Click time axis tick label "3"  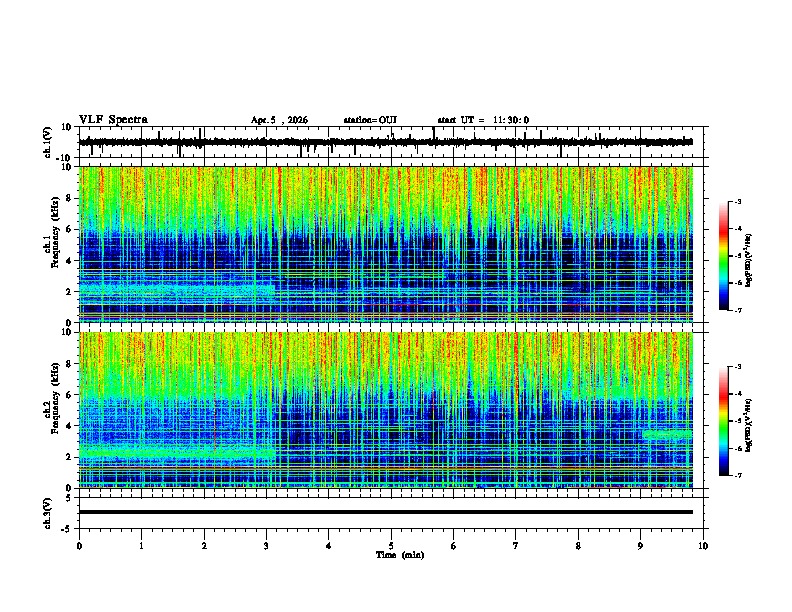[x=266, y=546]
